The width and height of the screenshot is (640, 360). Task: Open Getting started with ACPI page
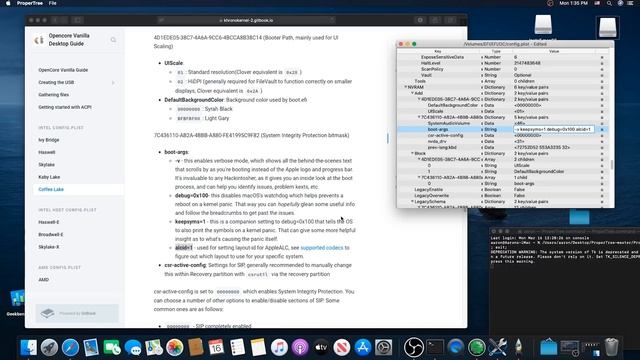[65, 107]
